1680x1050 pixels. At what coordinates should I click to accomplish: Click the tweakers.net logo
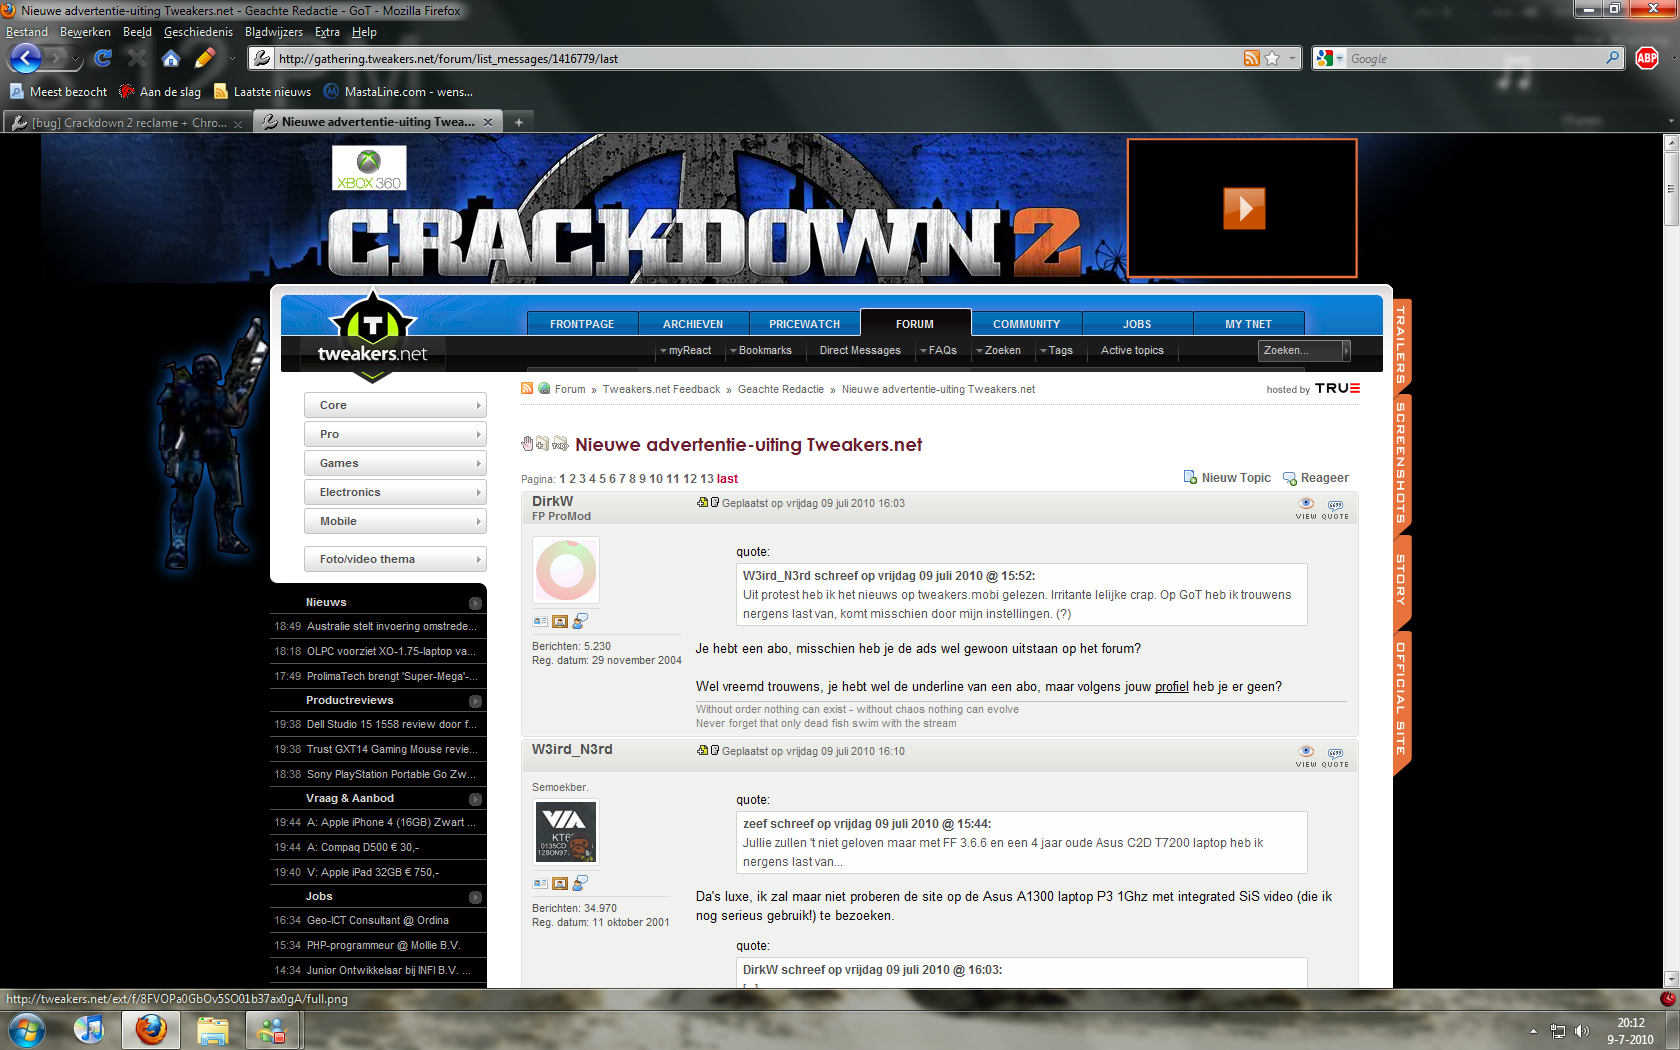(372, 337)
